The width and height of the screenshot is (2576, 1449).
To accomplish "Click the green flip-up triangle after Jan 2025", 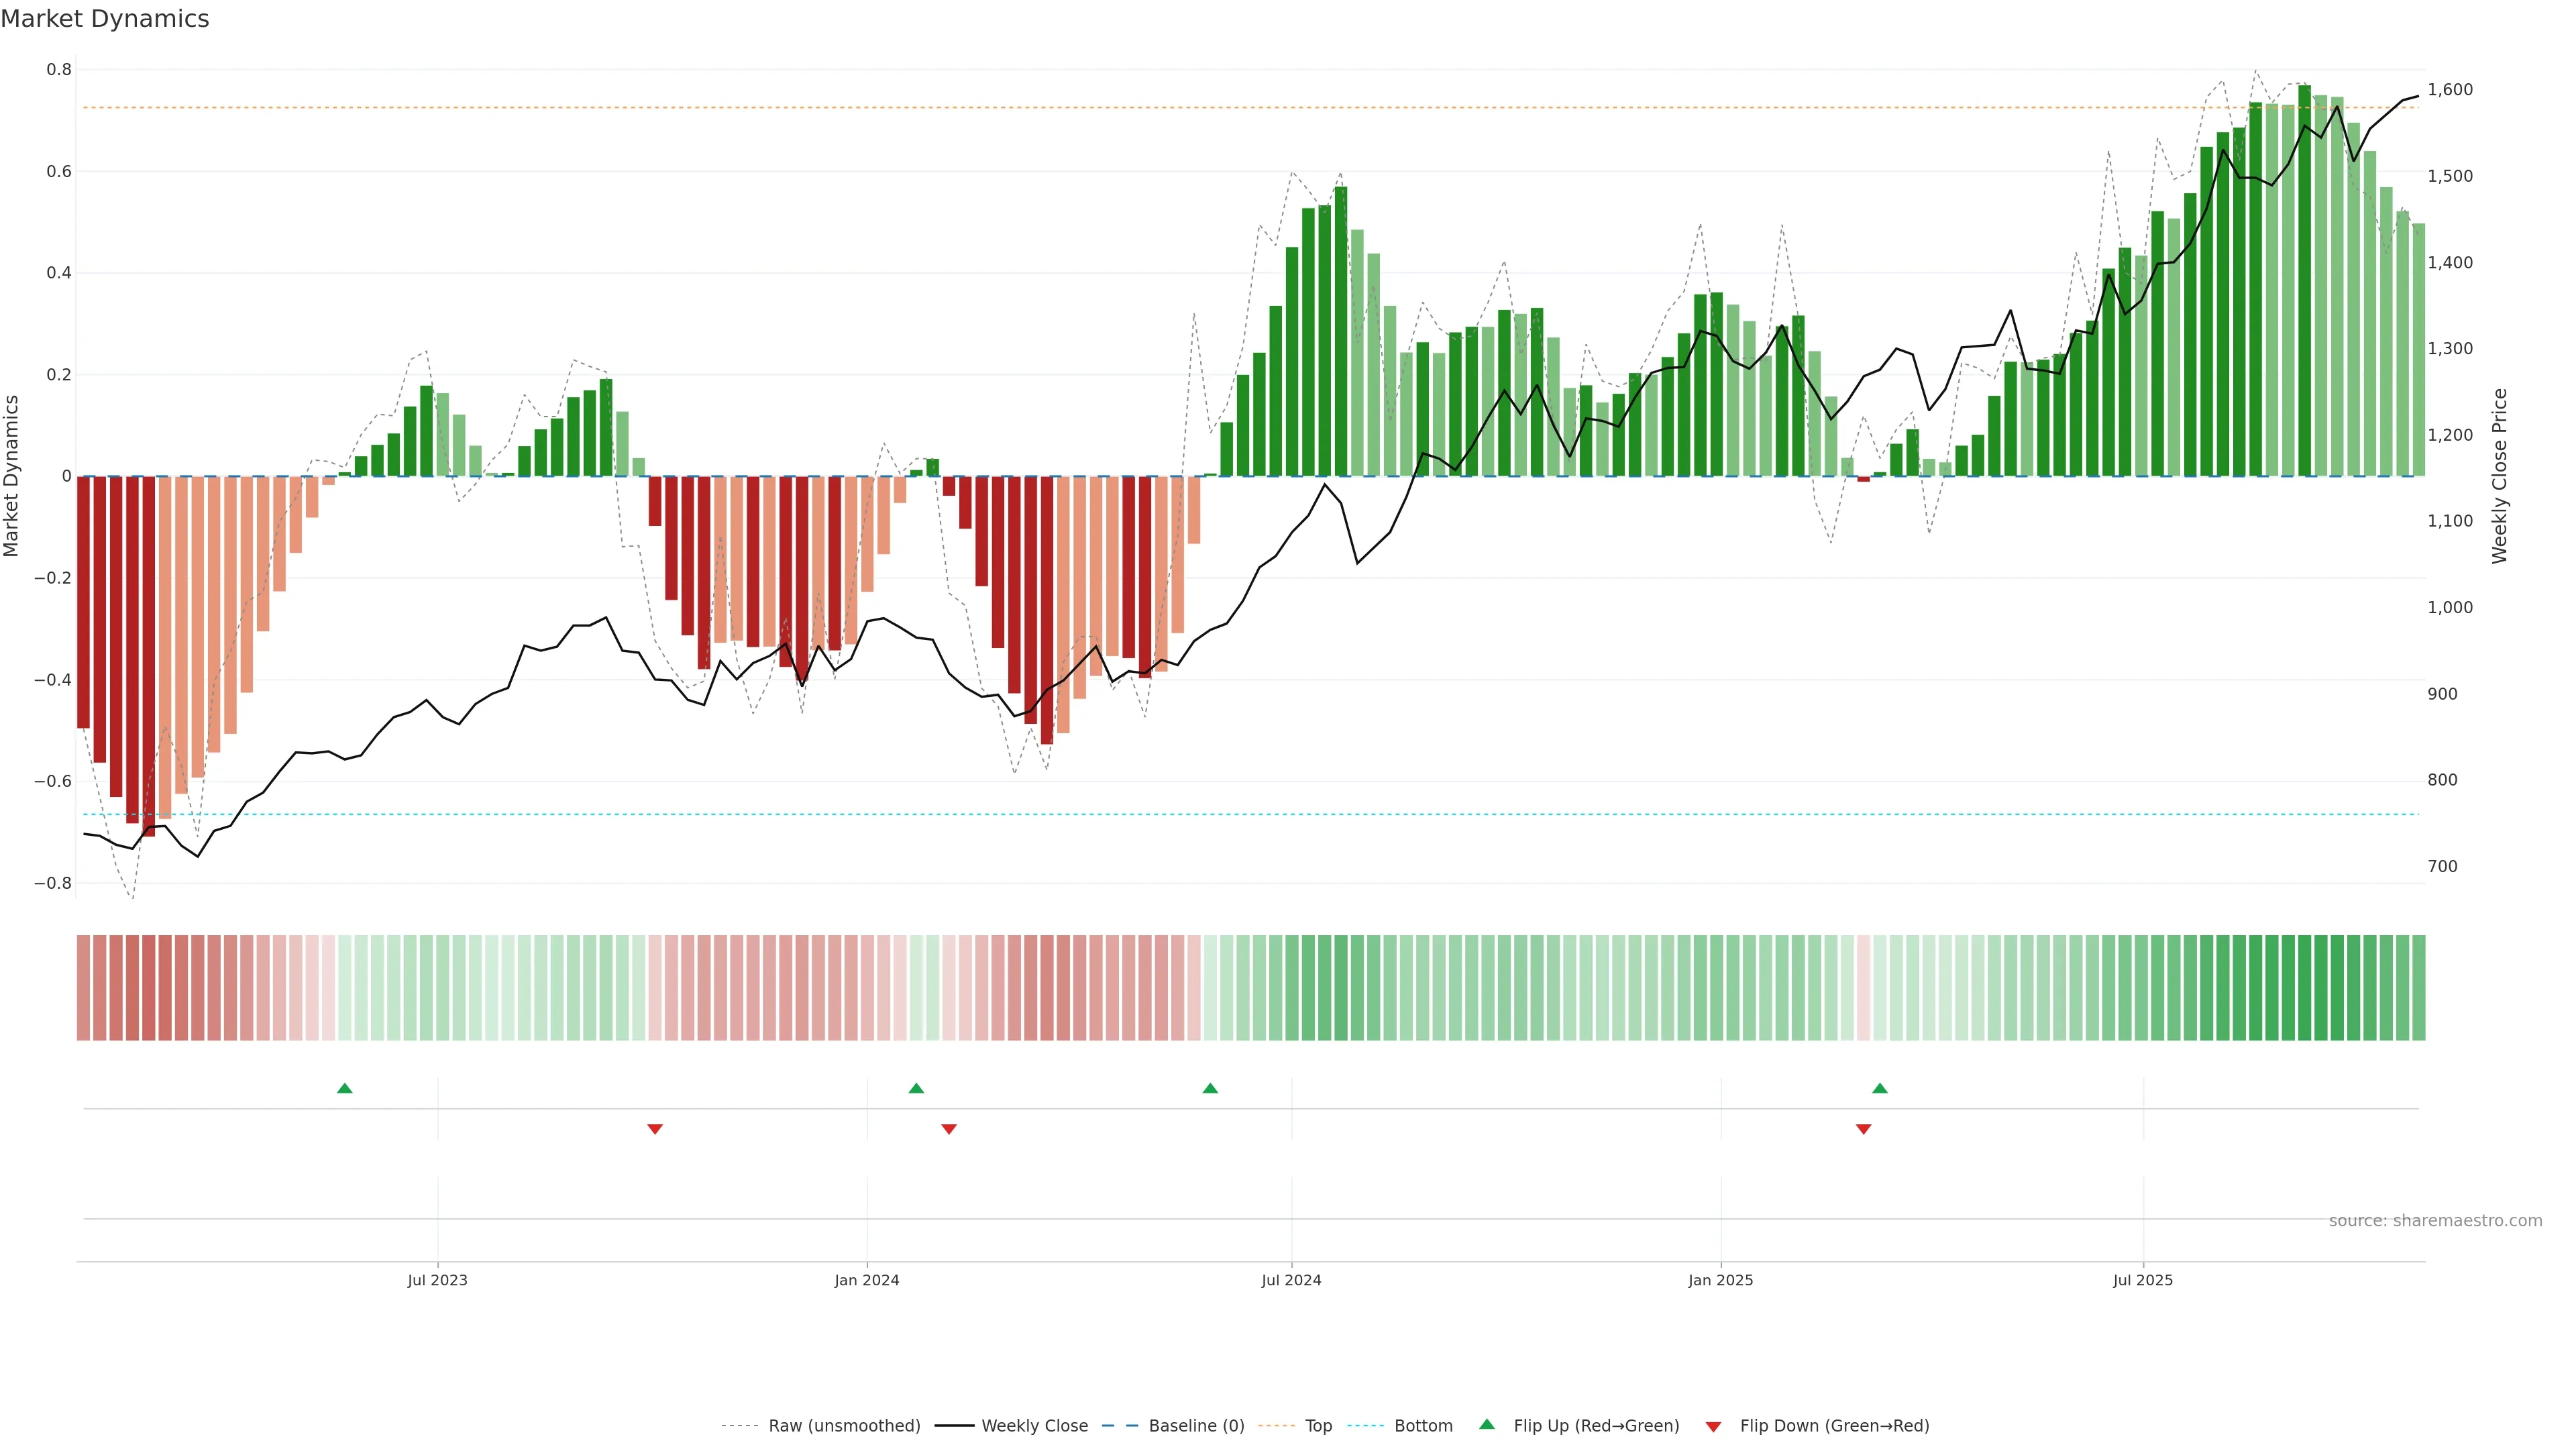I will tap(1880, 1088).
